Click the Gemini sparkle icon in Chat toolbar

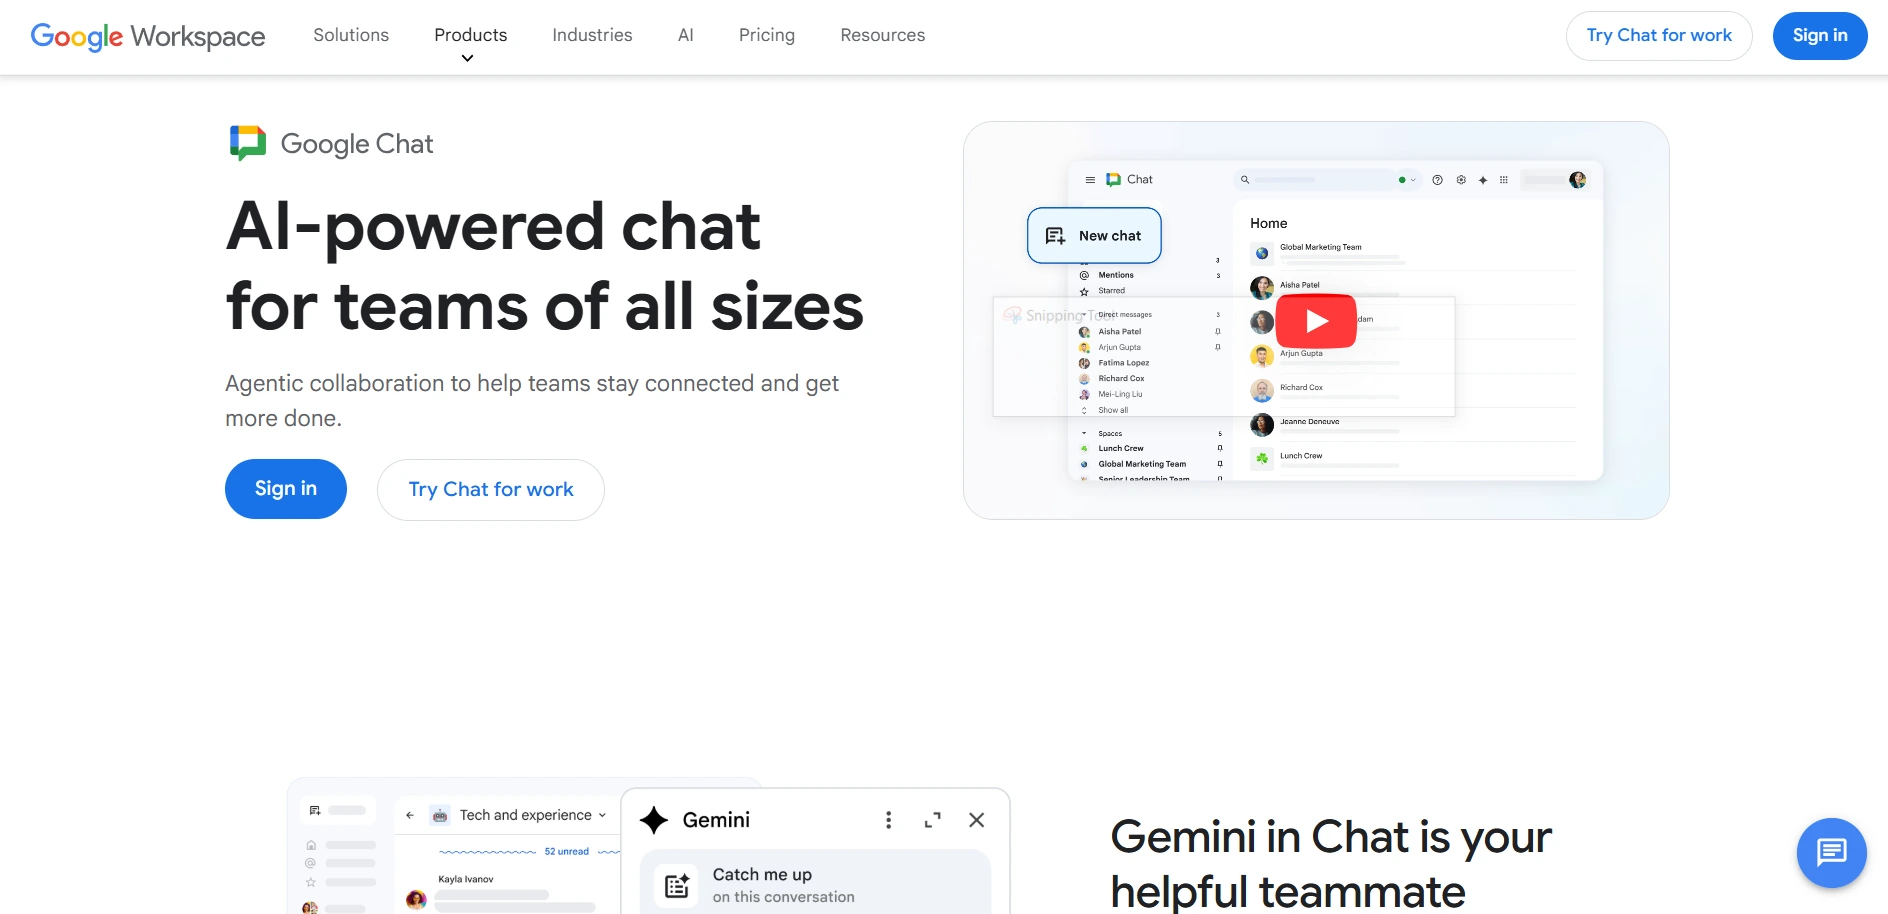pyautogui.click(x=1483, y=180)
